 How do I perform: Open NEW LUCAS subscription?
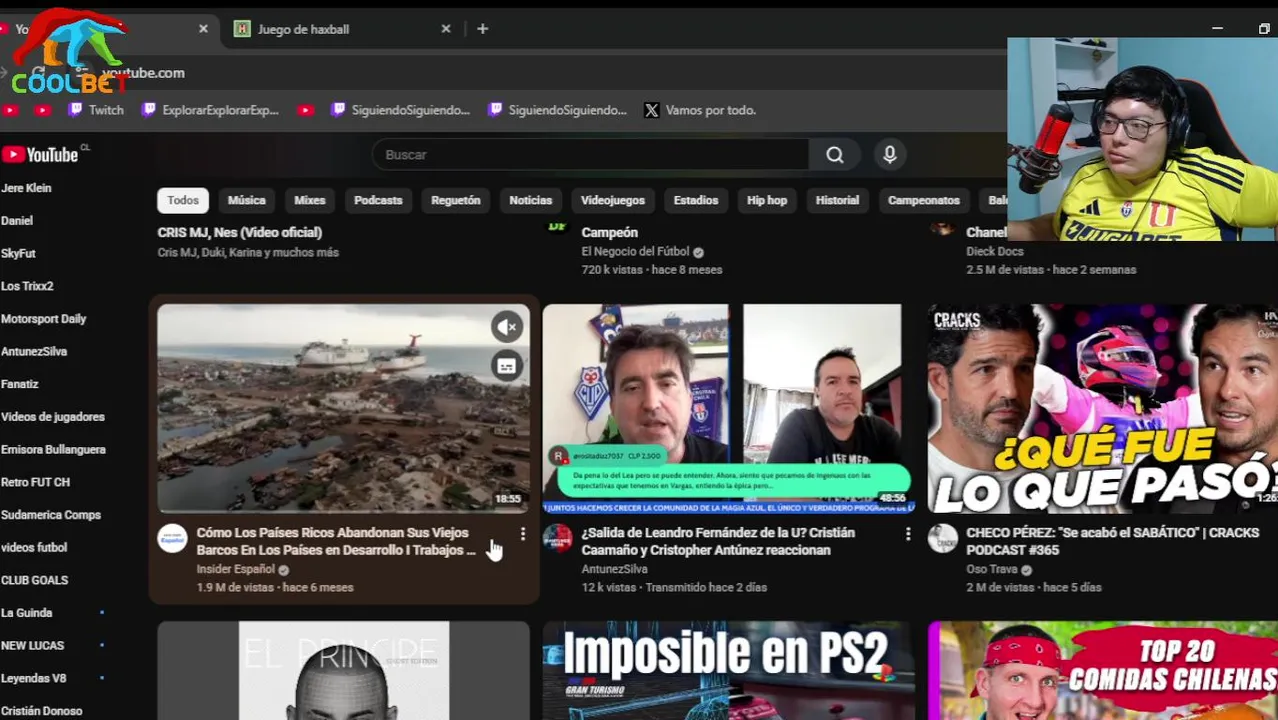point(33,646)
